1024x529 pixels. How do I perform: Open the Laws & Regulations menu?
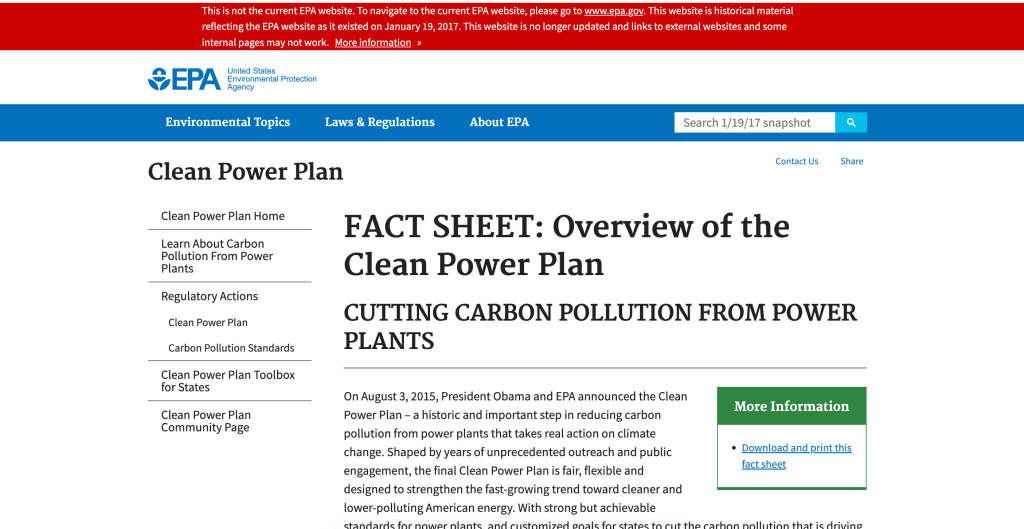[379, 122]
